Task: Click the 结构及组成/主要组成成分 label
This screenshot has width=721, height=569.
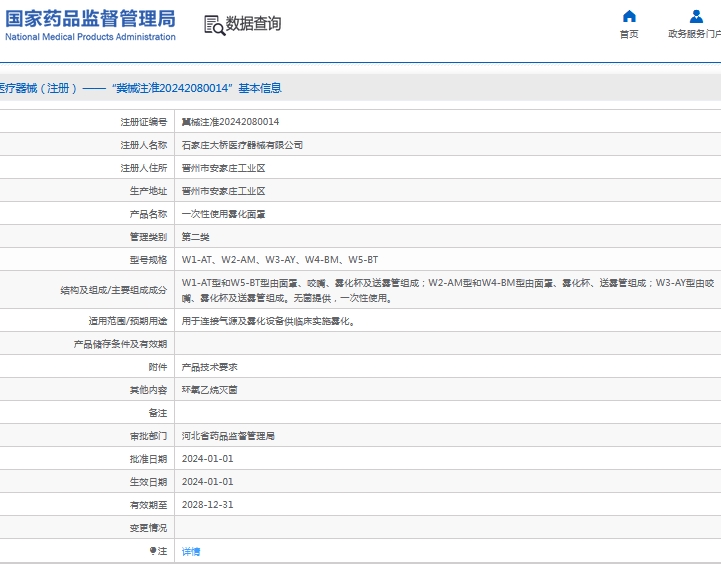Action: (114, 290)
